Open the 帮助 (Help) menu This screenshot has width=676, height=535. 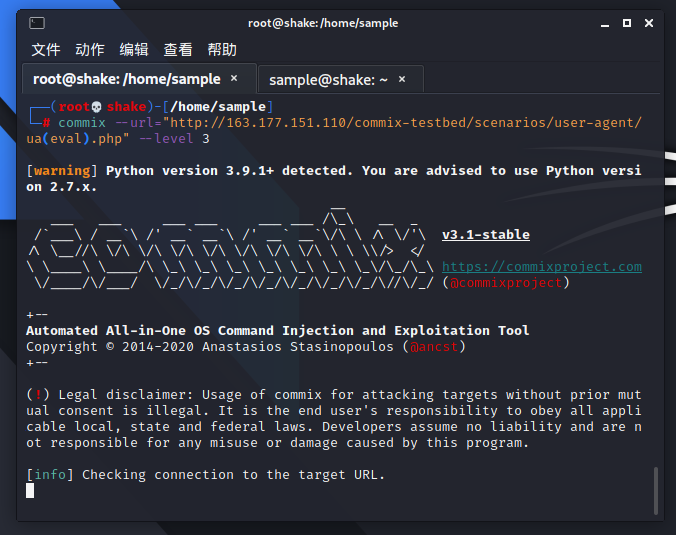(x=222, y=50)
